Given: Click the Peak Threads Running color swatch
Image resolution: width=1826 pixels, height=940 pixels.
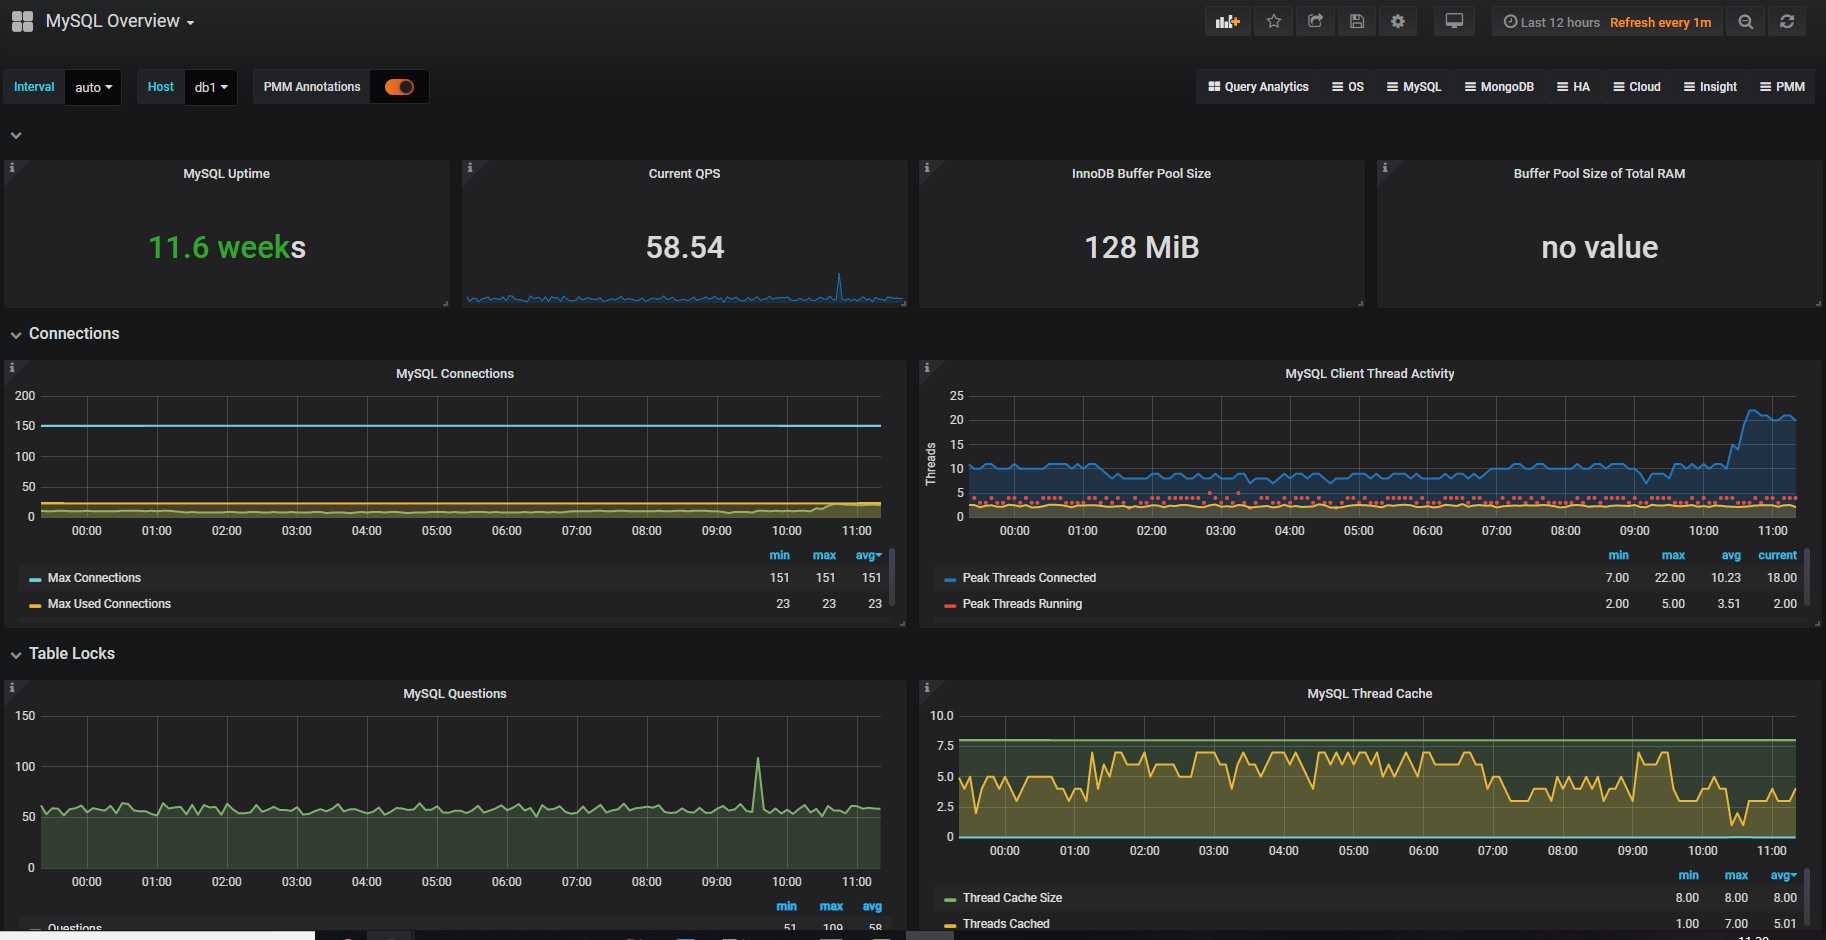Looking at the screenshot, I should click(950, 605).
